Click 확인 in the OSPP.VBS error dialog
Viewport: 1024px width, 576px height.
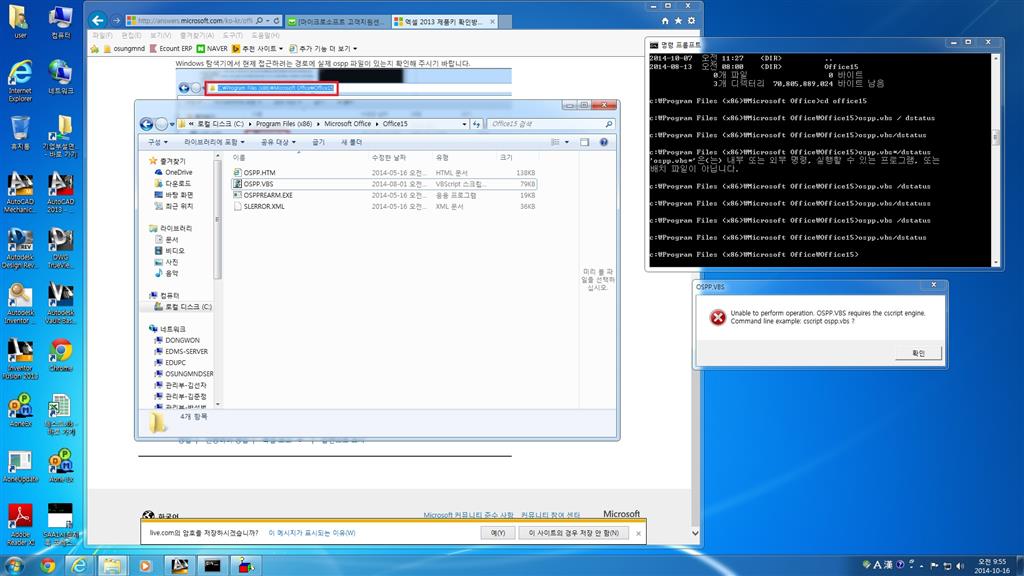(919, 353)
